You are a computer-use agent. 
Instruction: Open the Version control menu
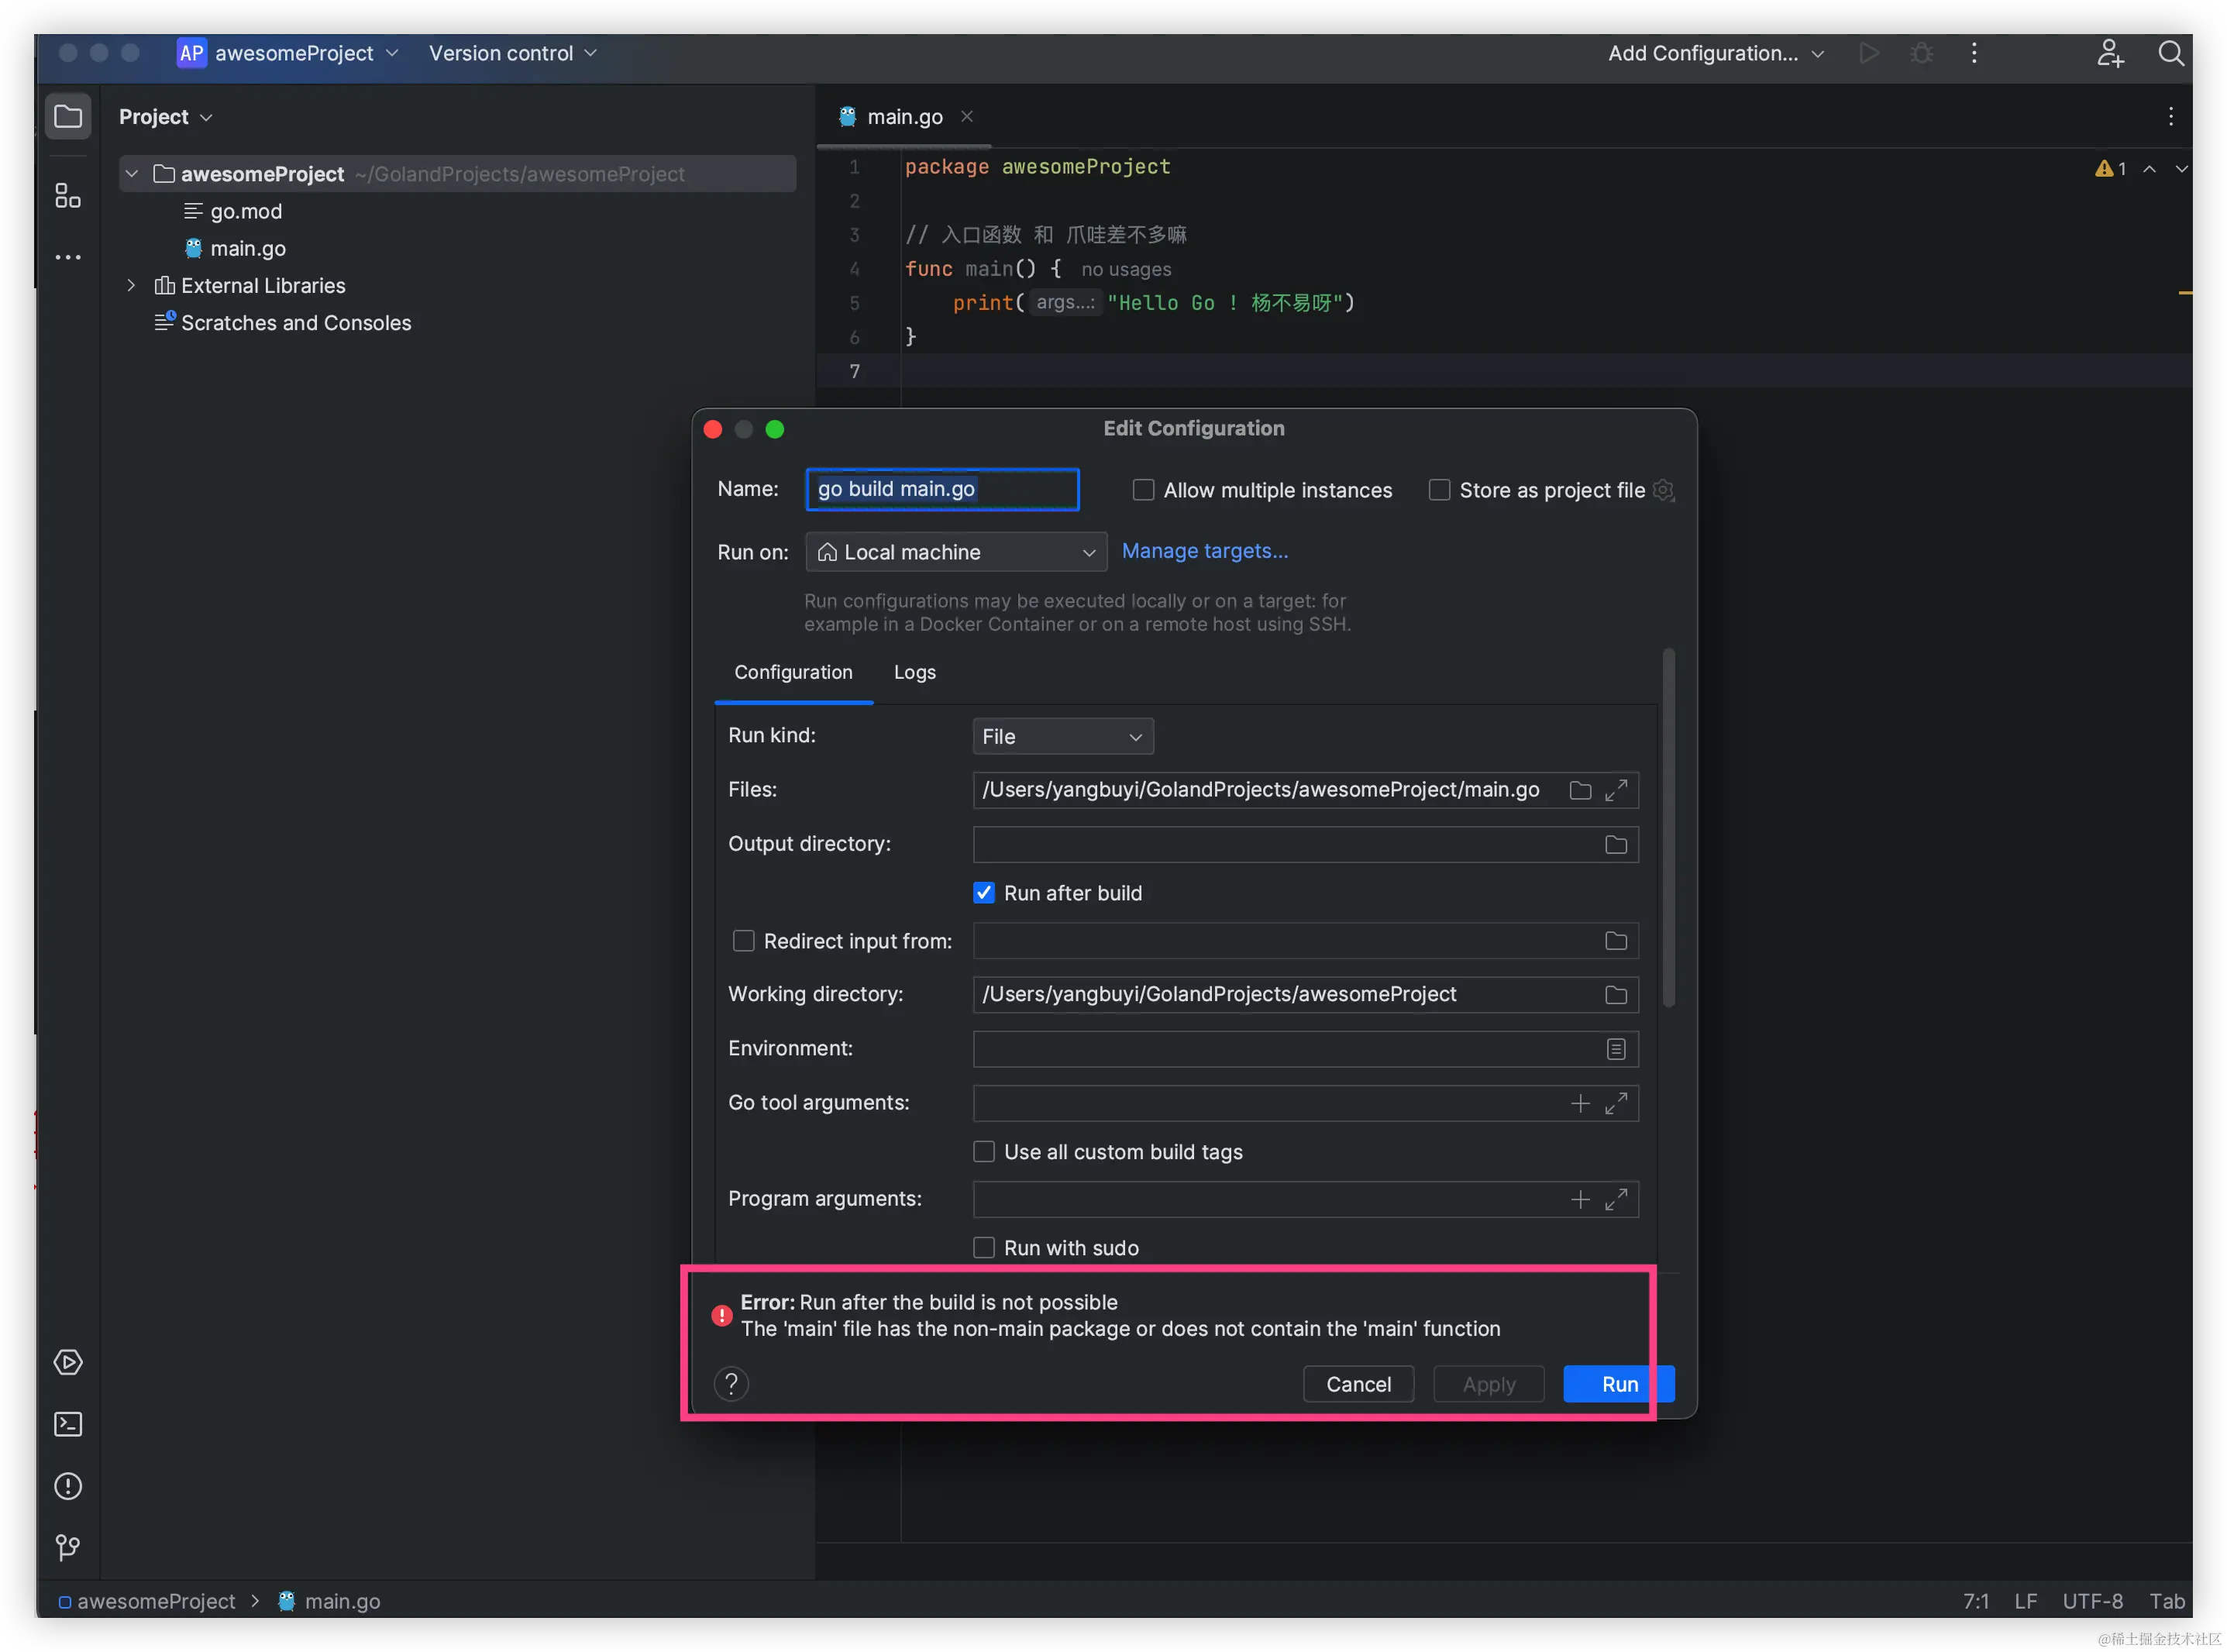[512, 53]
